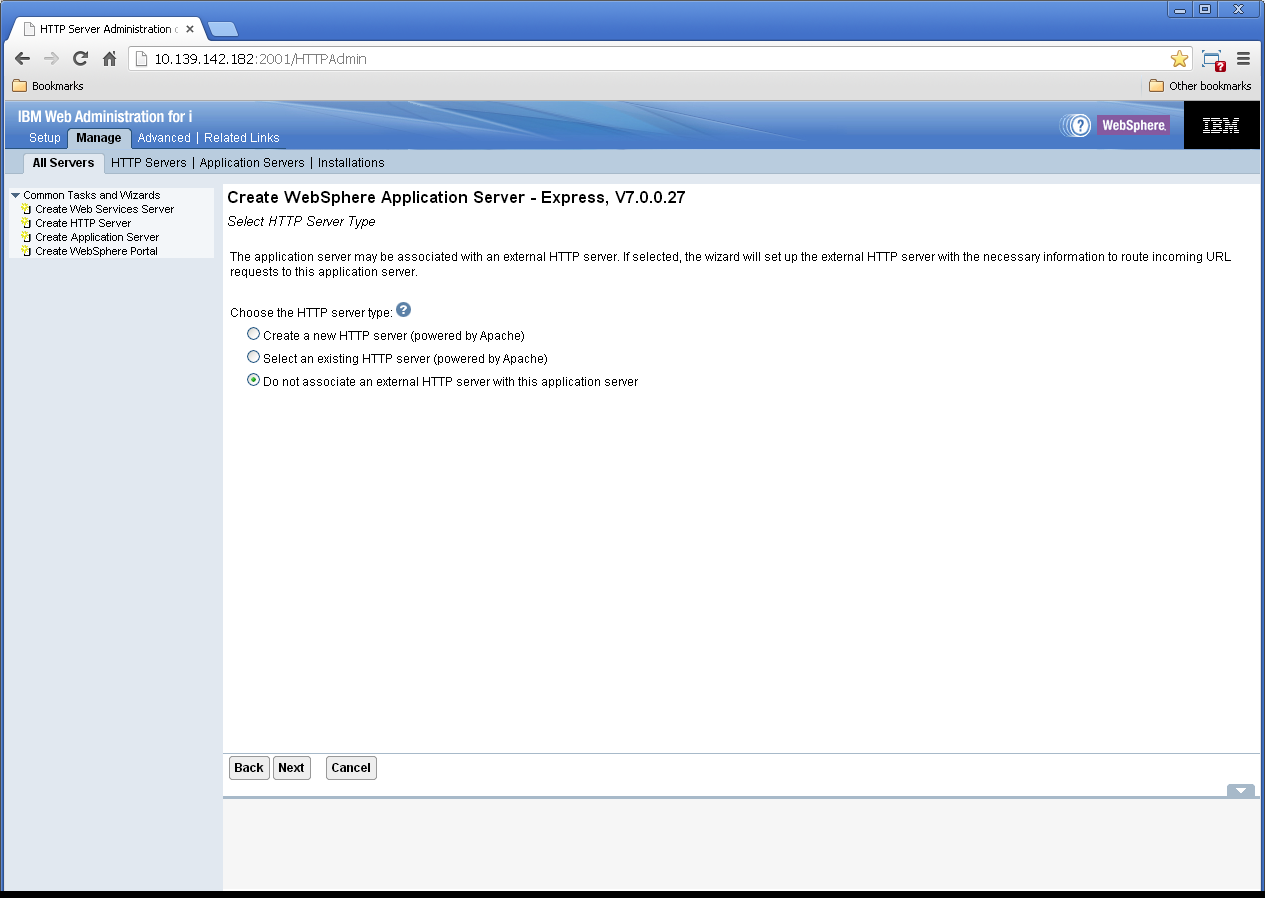Click the IBM logo
Viewport: 1265px width, 898px height.
[x=1221, y=125]
